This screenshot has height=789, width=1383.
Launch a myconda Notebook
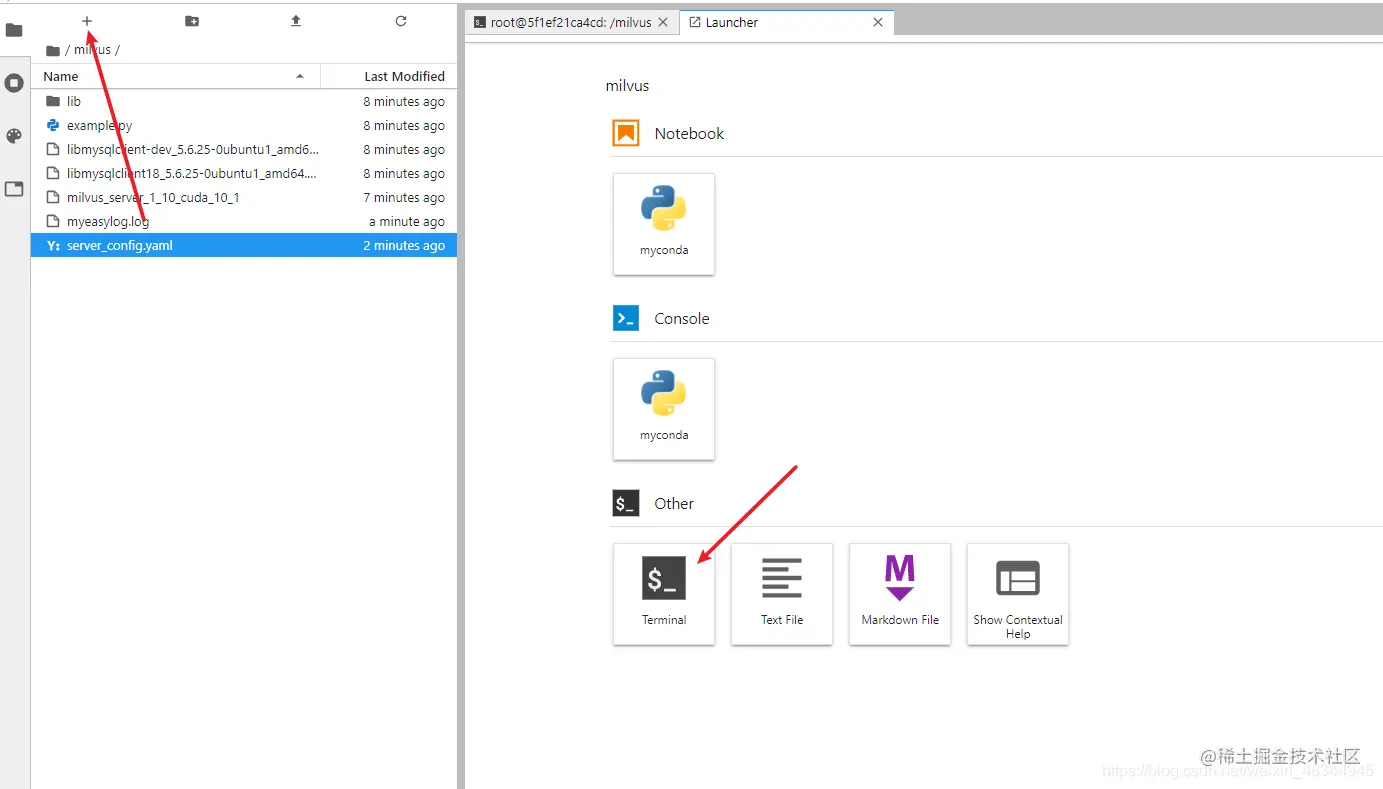(x=664, y=224)
